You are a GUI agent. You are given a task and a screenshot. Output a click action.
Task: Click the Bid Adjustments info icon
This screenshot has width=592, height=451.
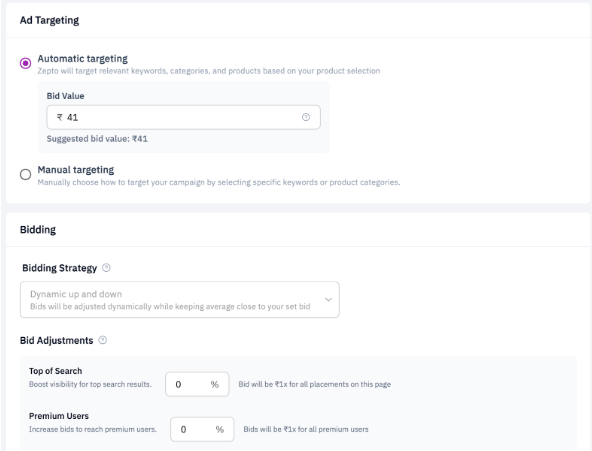[x=103, y=340]
